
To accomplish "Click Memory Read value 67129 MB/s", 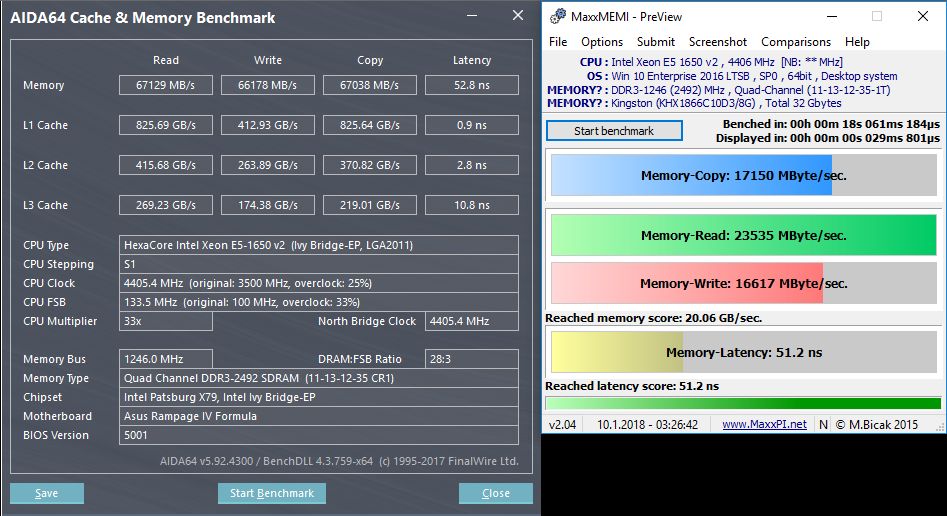I will 165,85.
